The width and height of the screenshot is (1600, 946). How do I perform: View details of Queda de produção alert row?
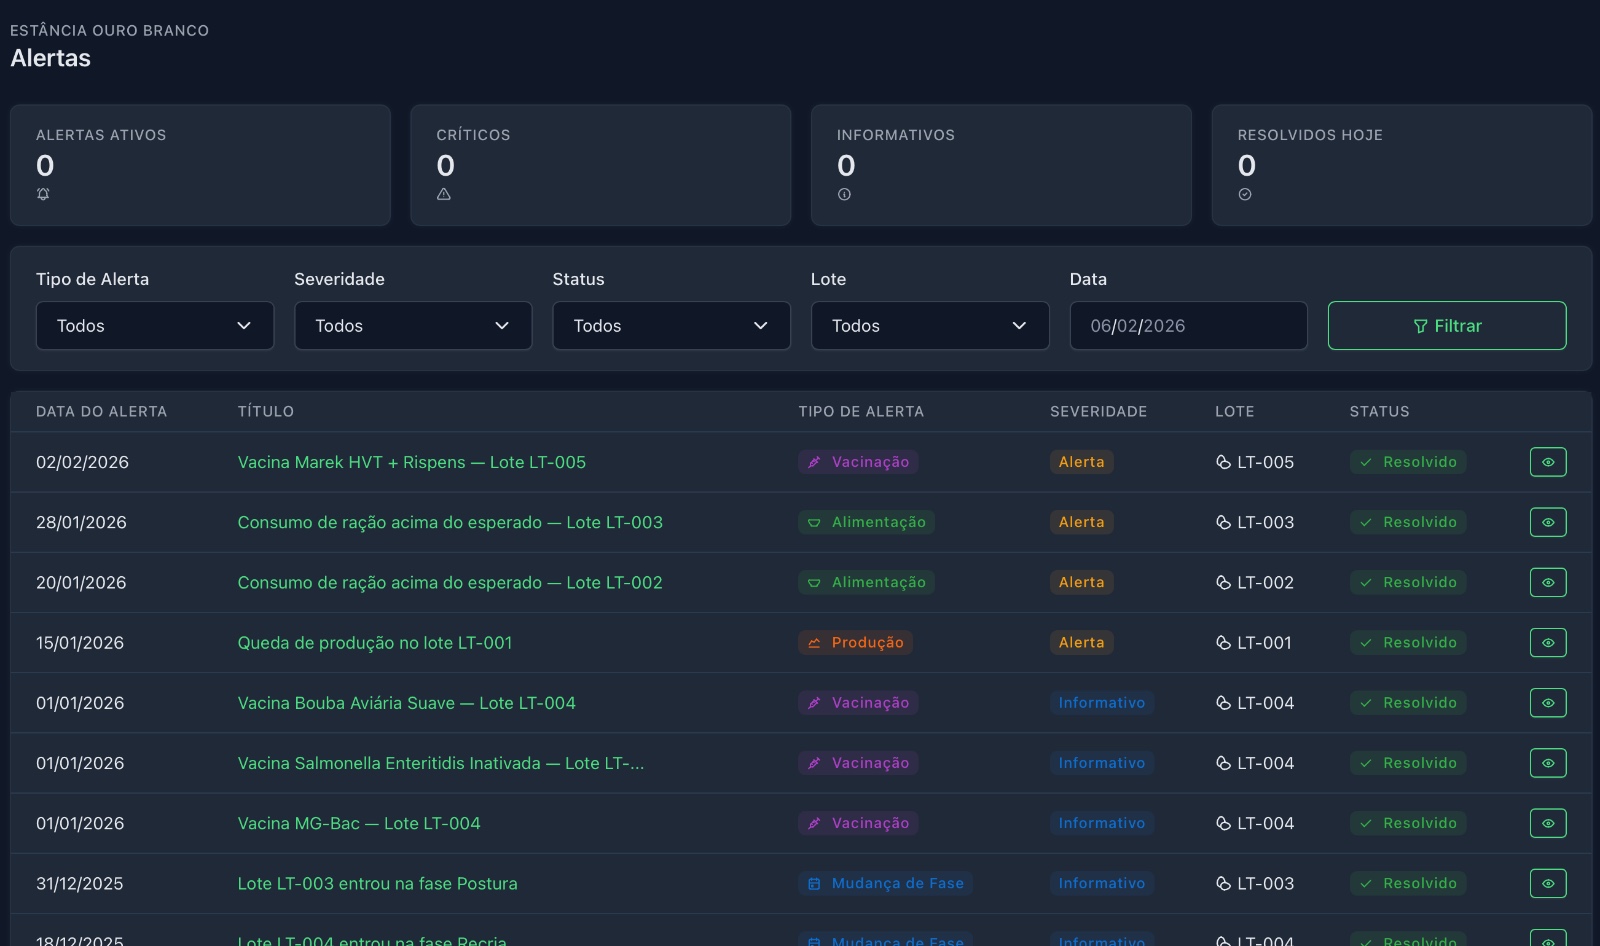coord(1547,643)
